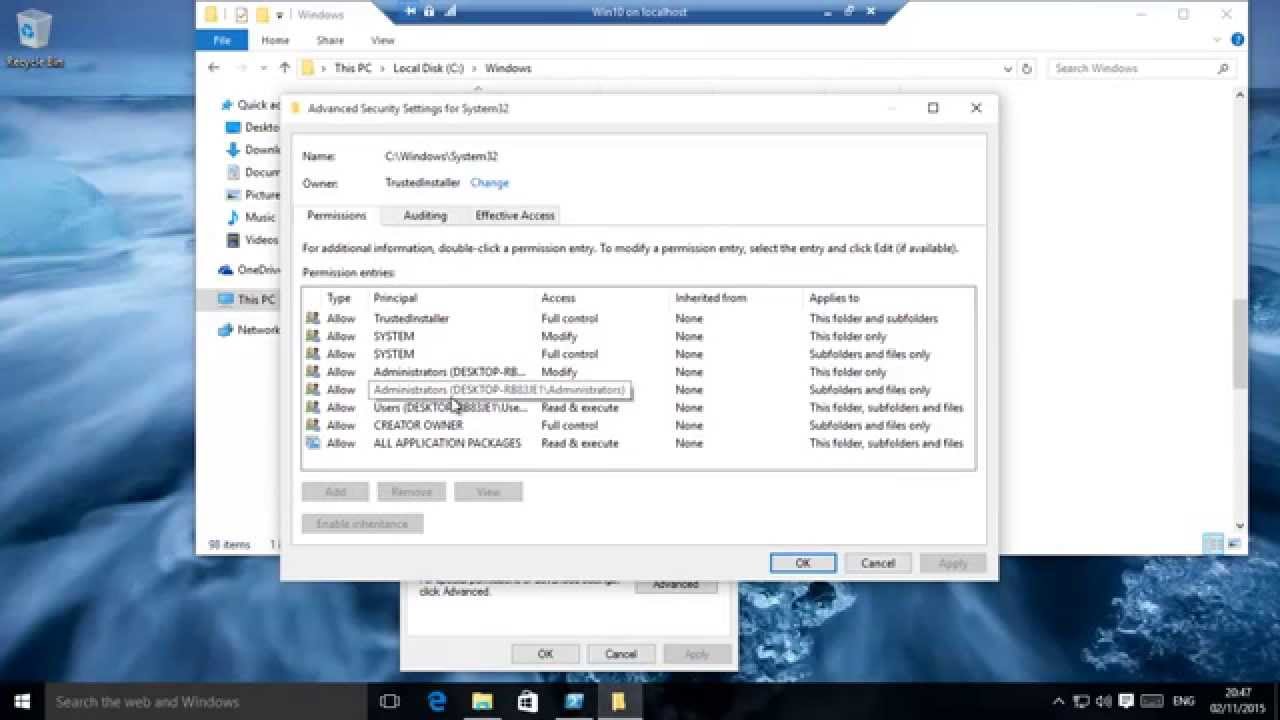Screen dimensions: 1280x720
Task: Click the Access column header
Action: (602, 298)
